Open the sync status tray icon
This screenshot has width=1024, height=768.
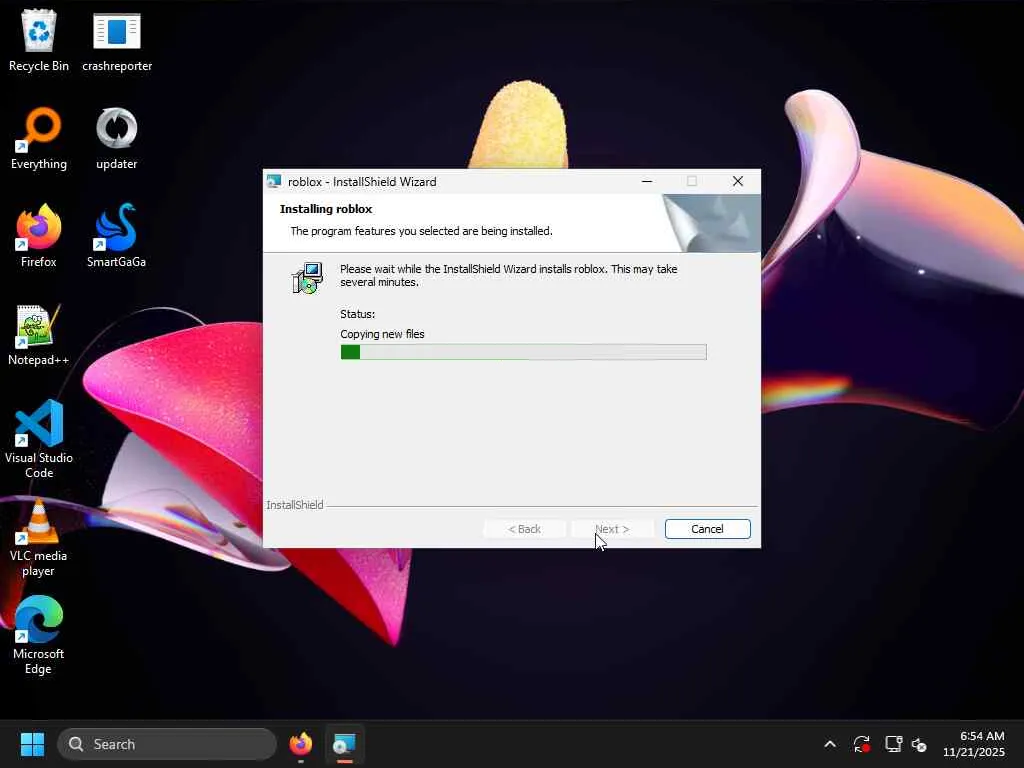pyautogui.click(x=861, y=744)
